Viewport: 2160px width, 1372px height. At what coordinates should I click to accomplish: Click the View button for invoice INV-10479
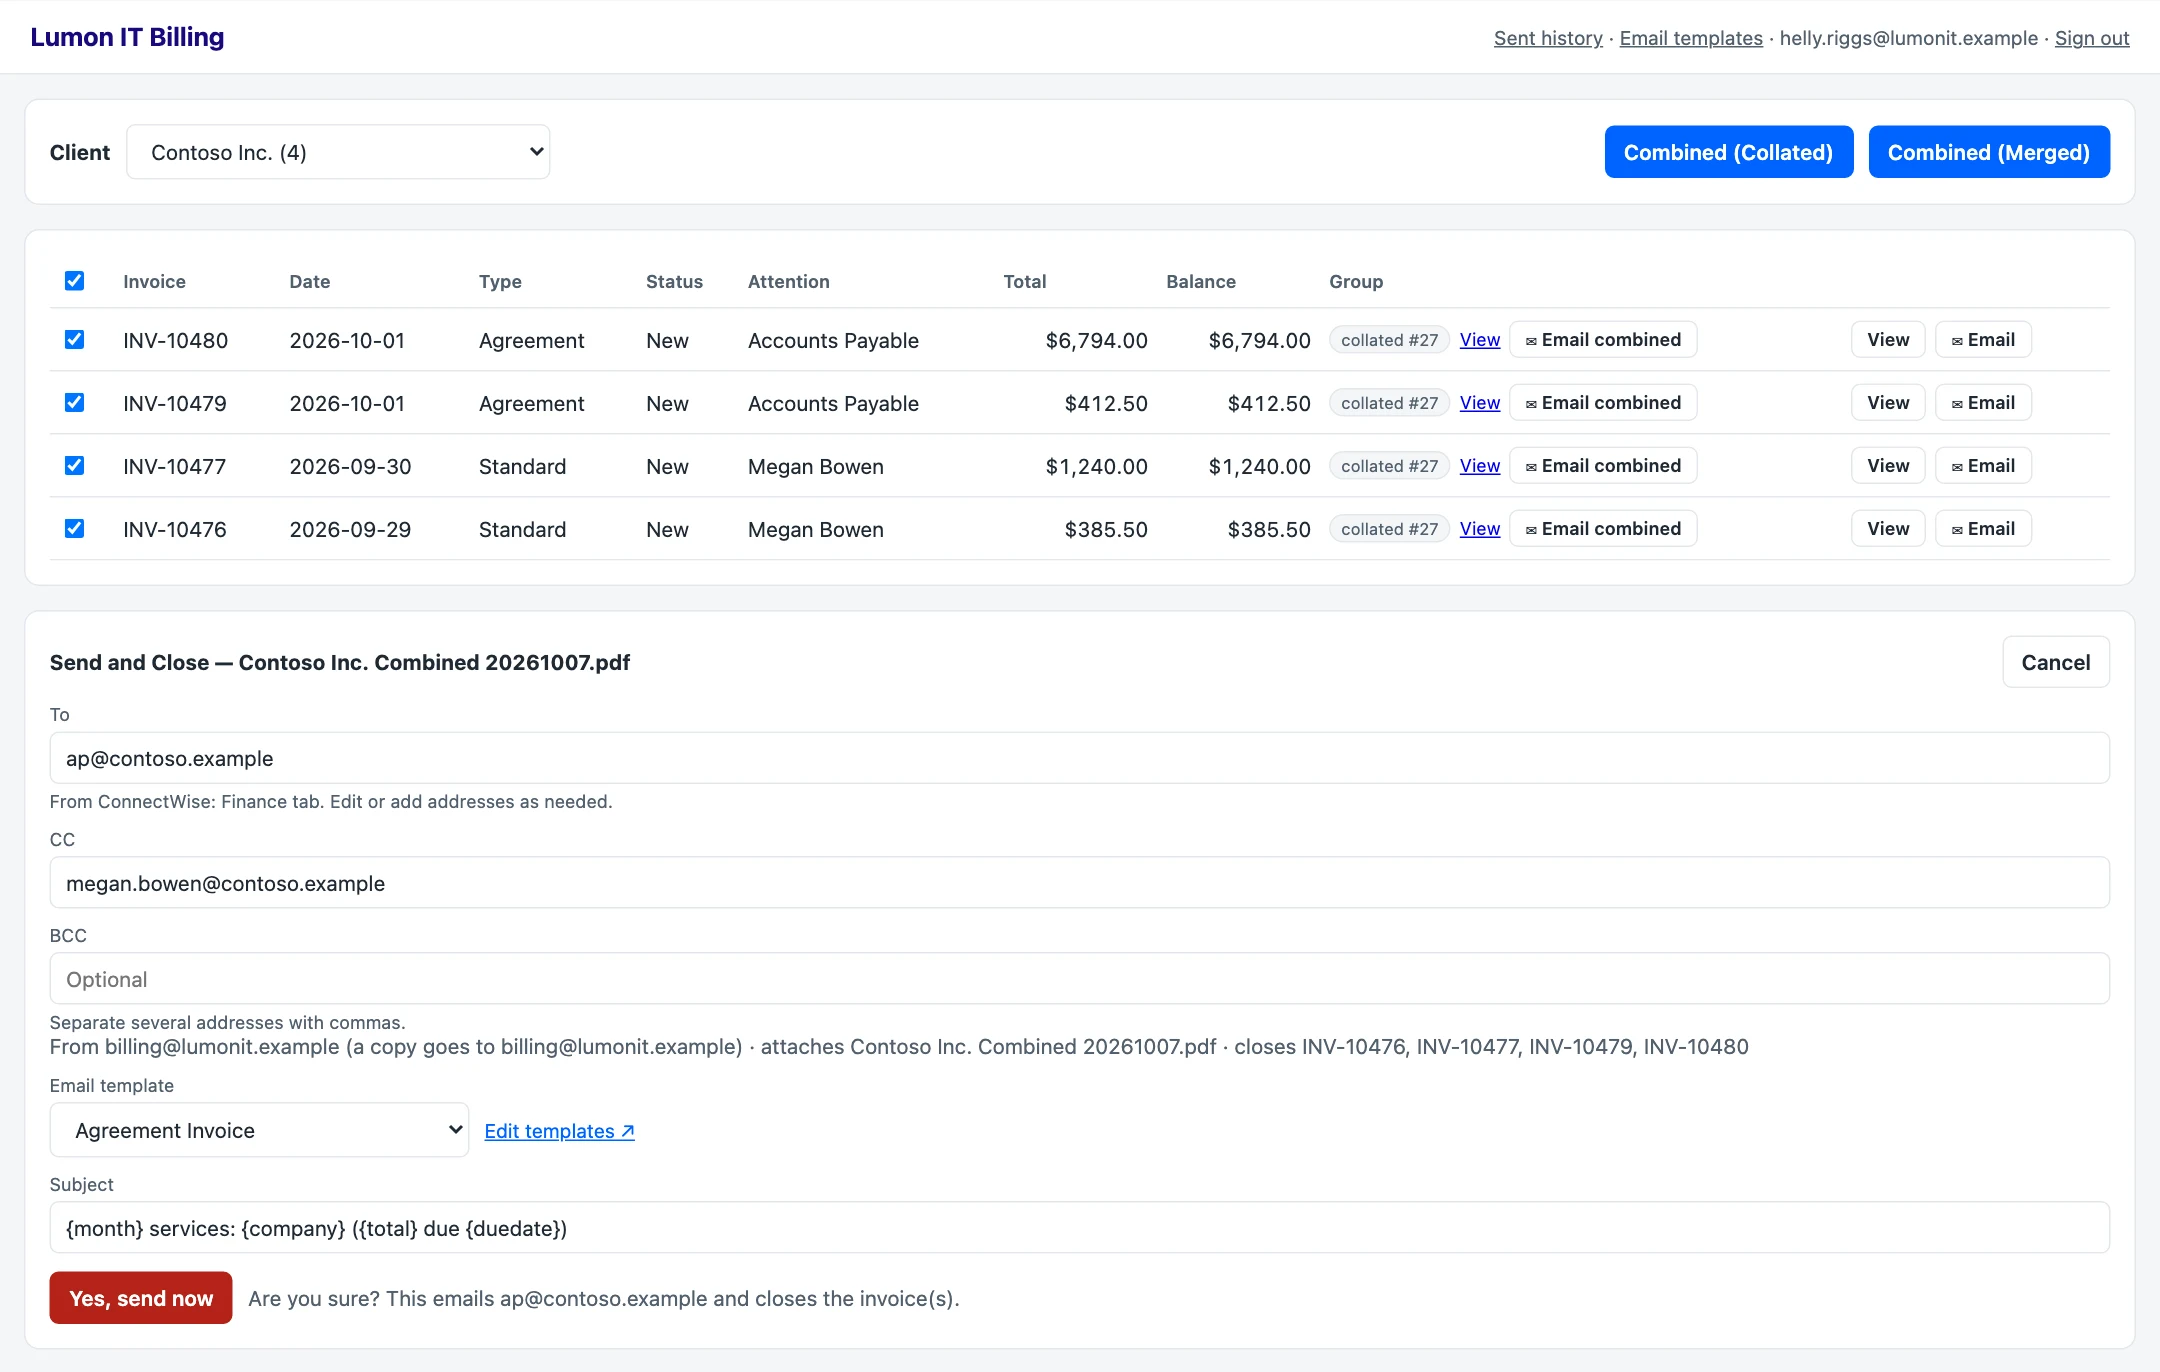tap(1888, 403)
